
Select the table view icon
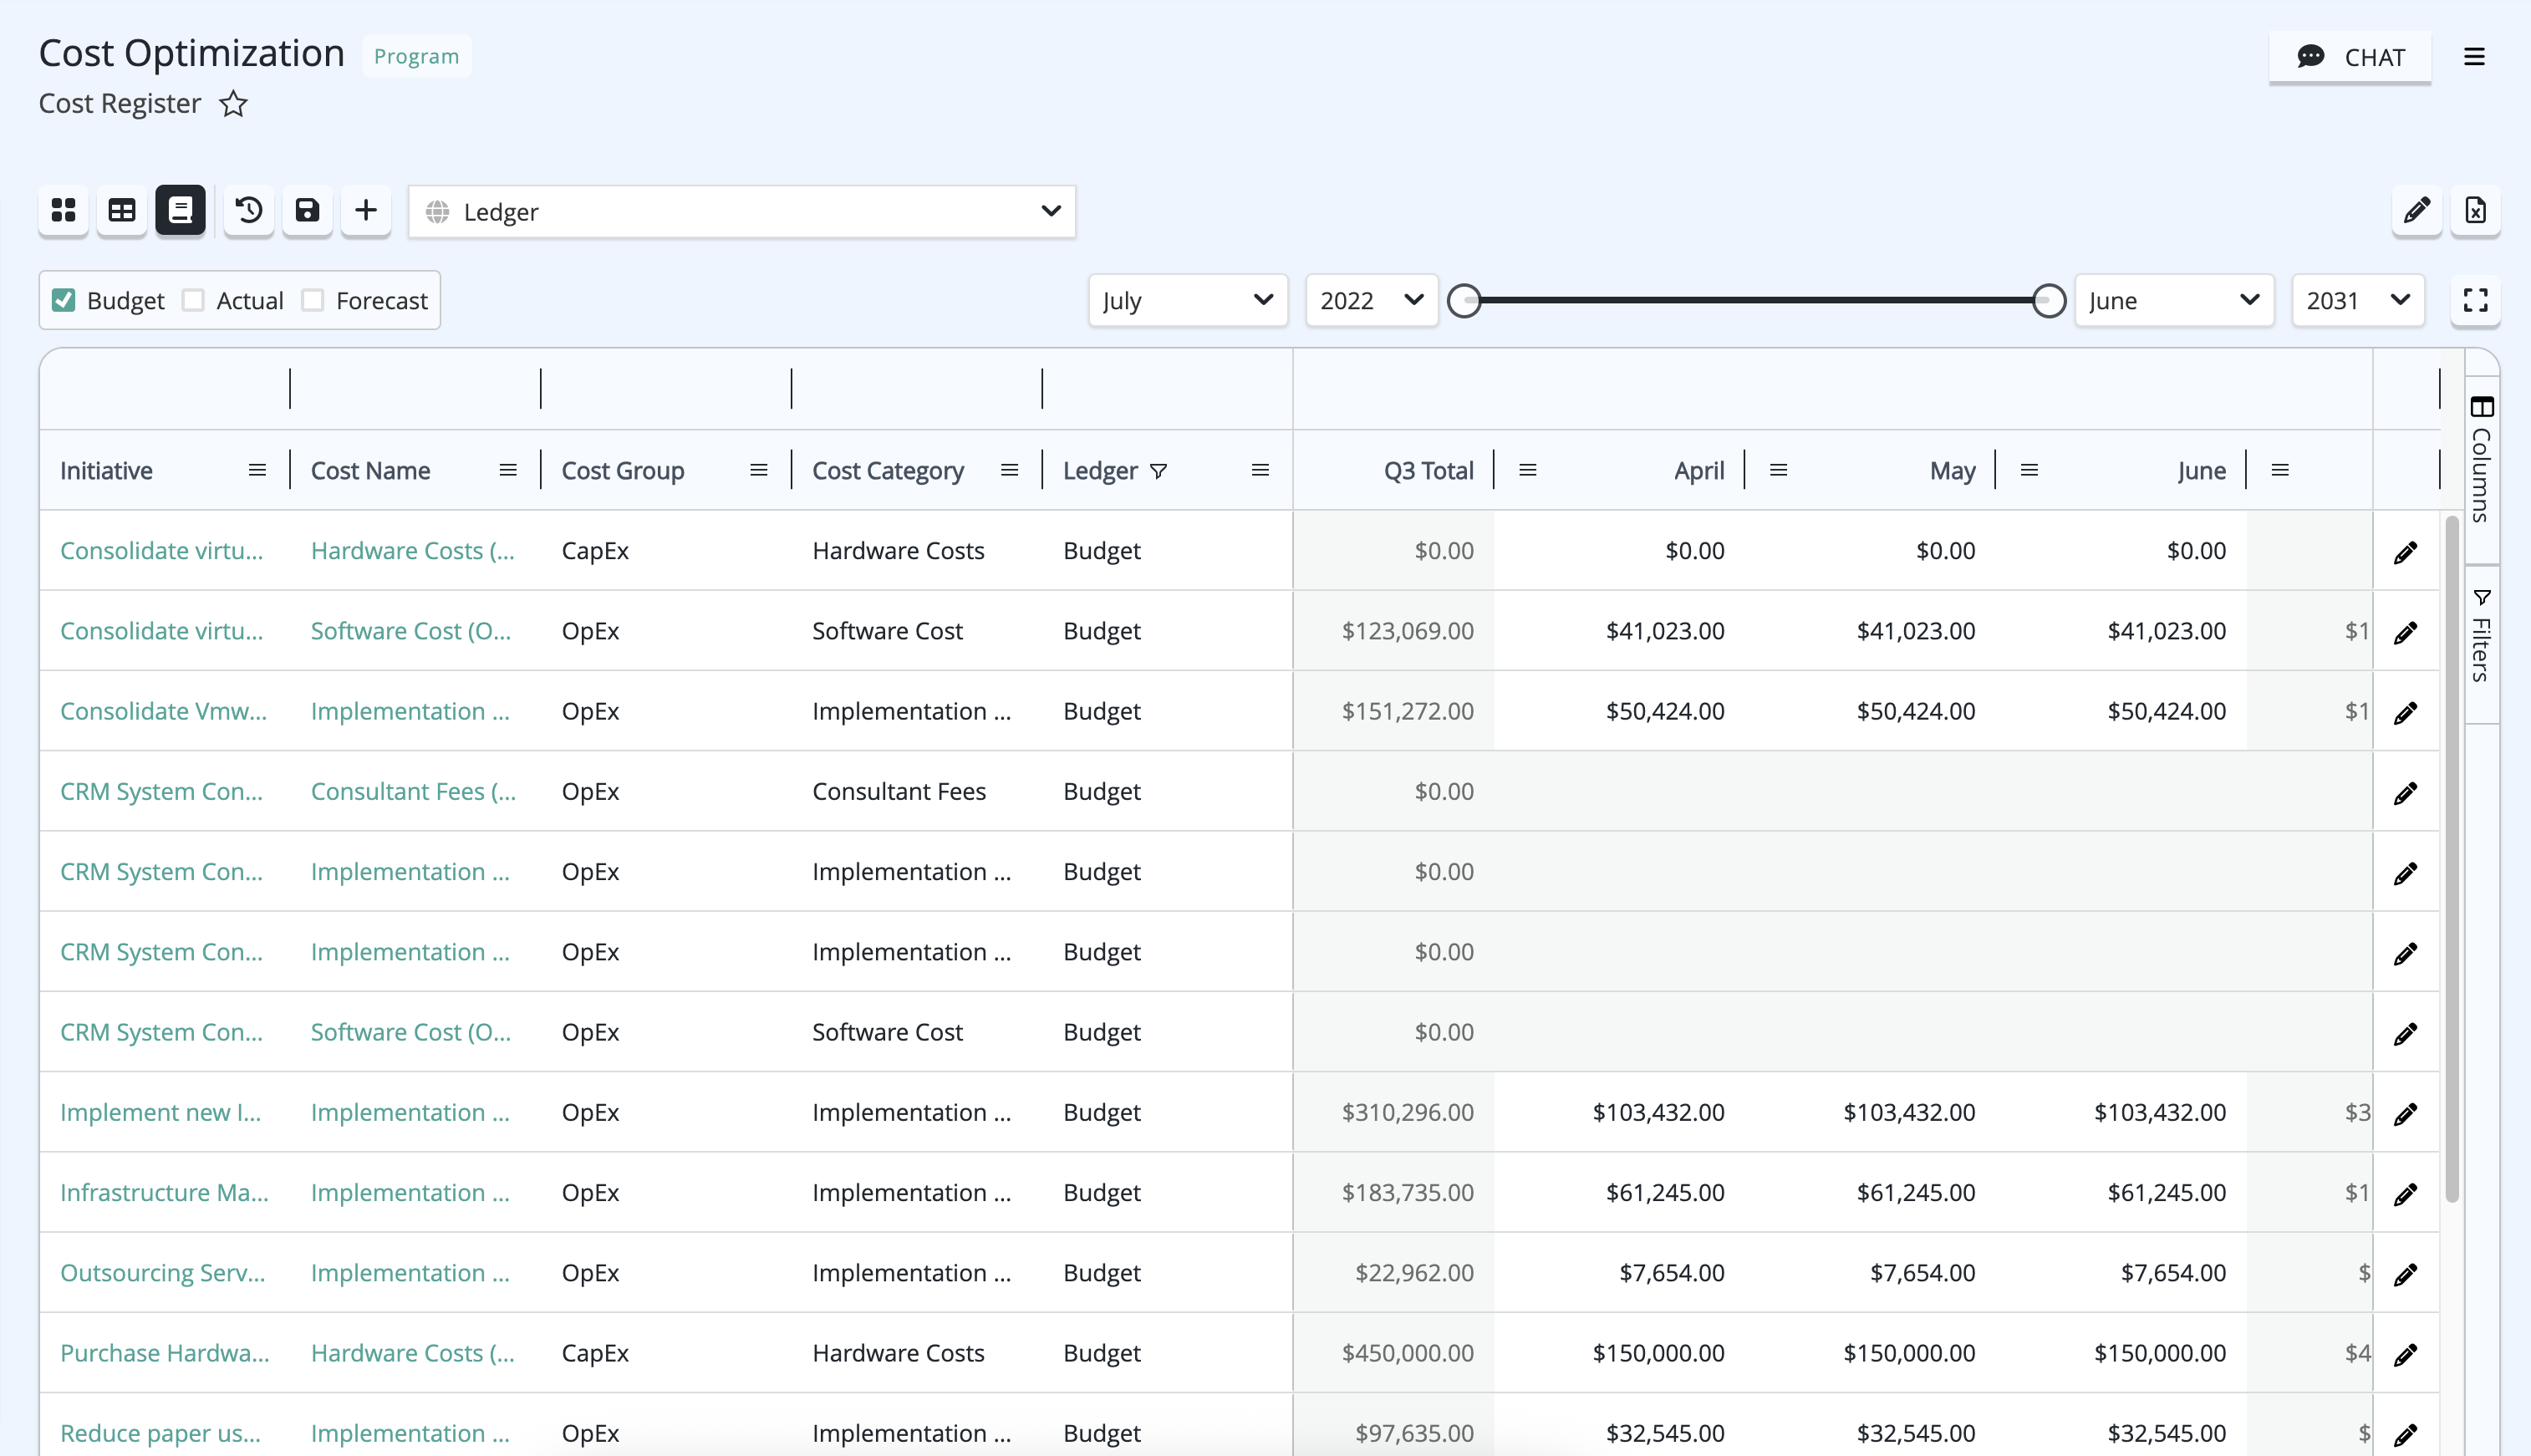(122, 211)
